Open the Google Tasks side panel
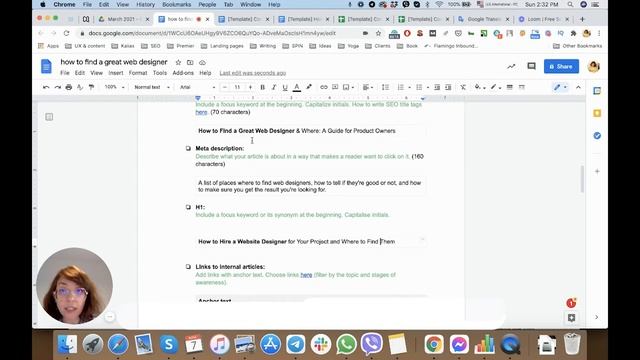 [x=597, y=136]
